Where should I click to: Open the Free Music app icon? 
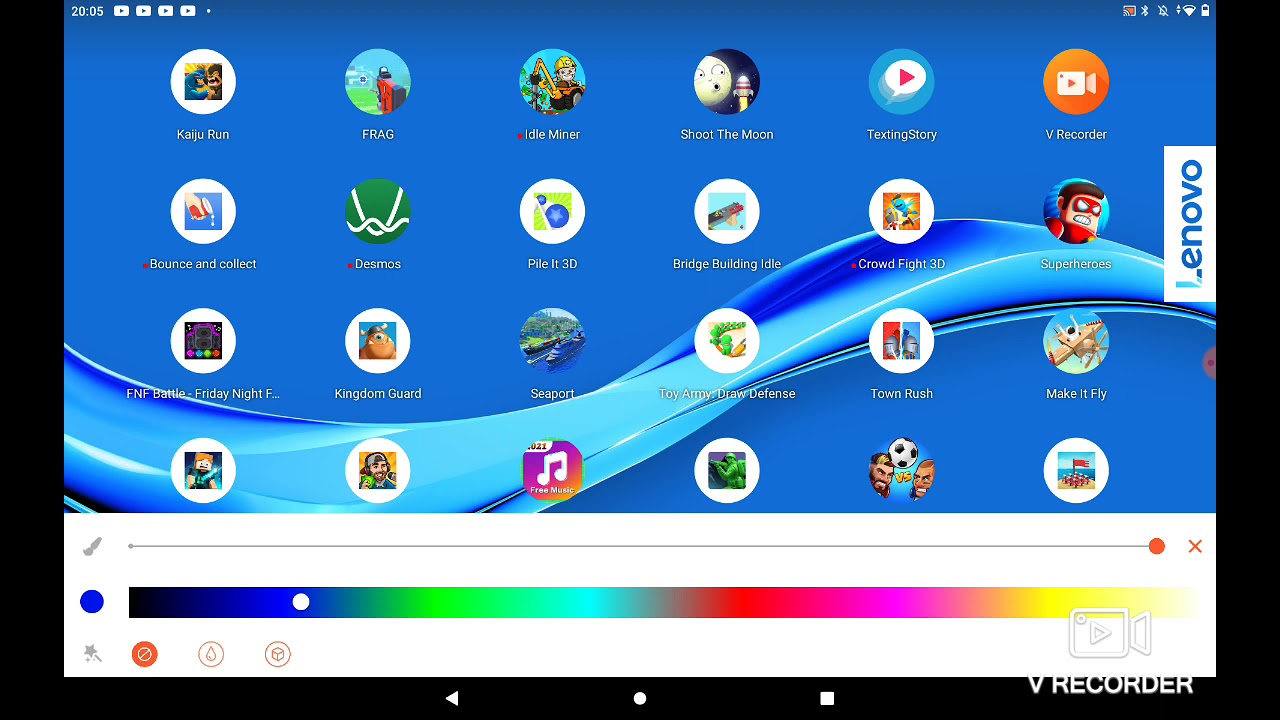tap(552, 470)
